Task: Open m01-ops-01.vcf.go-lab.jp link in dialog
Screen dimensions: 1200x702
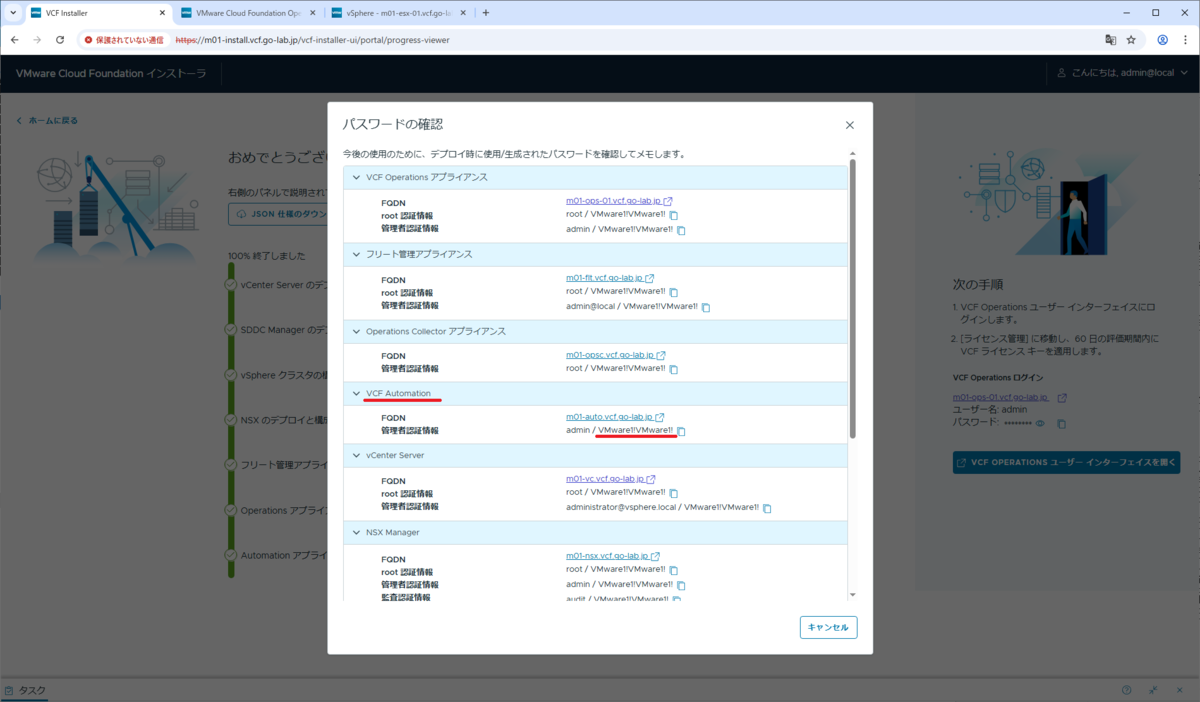Action: point(613,201)
